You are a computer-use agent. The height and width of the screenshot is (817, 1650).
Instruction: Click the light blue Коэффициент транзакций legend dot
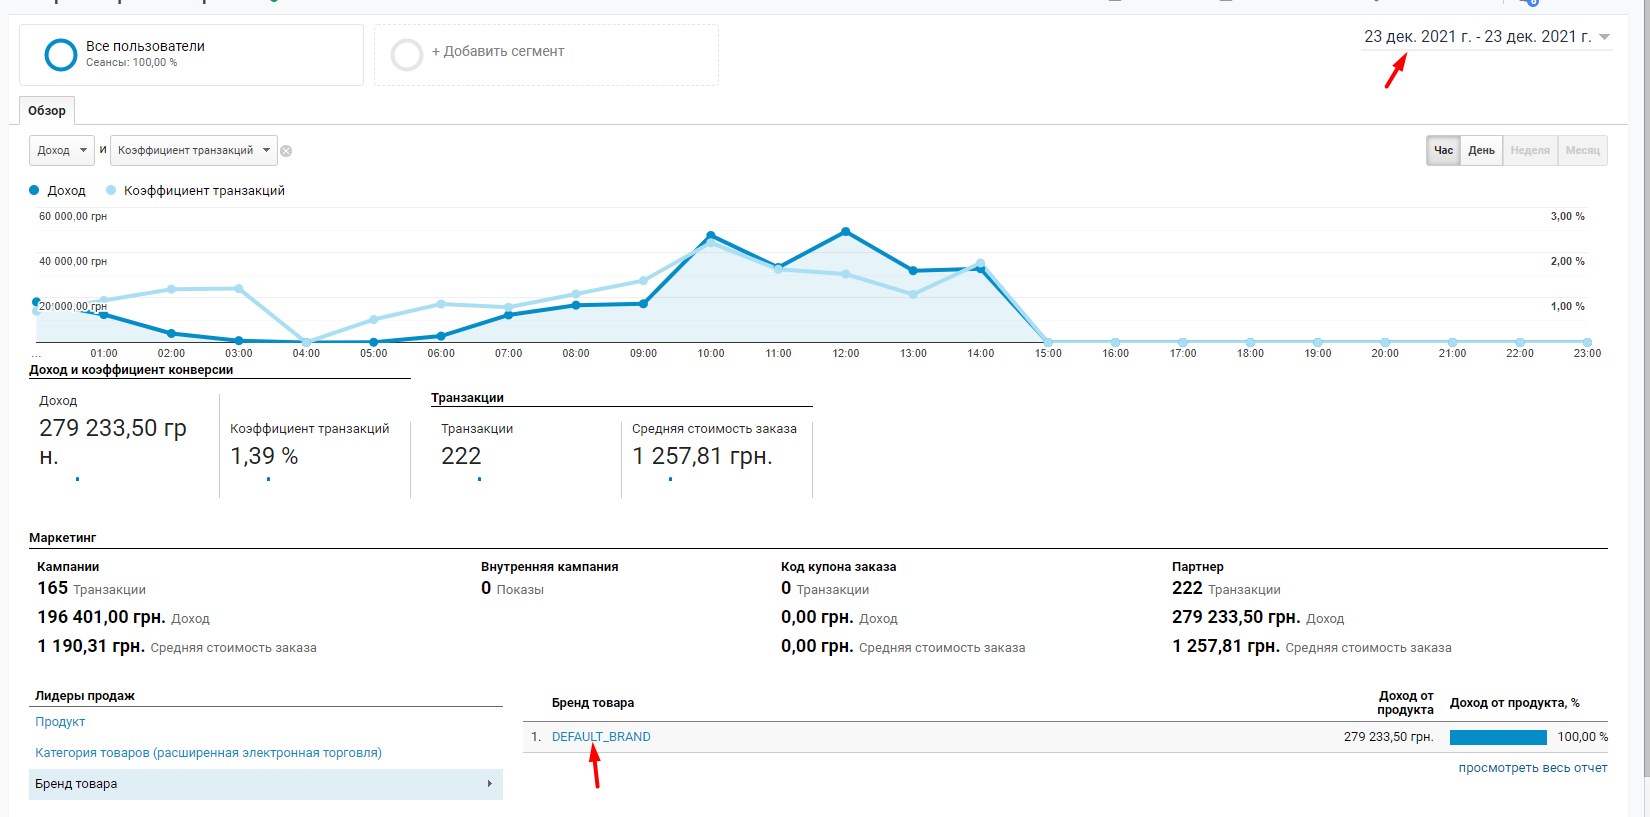pos(111,190)
